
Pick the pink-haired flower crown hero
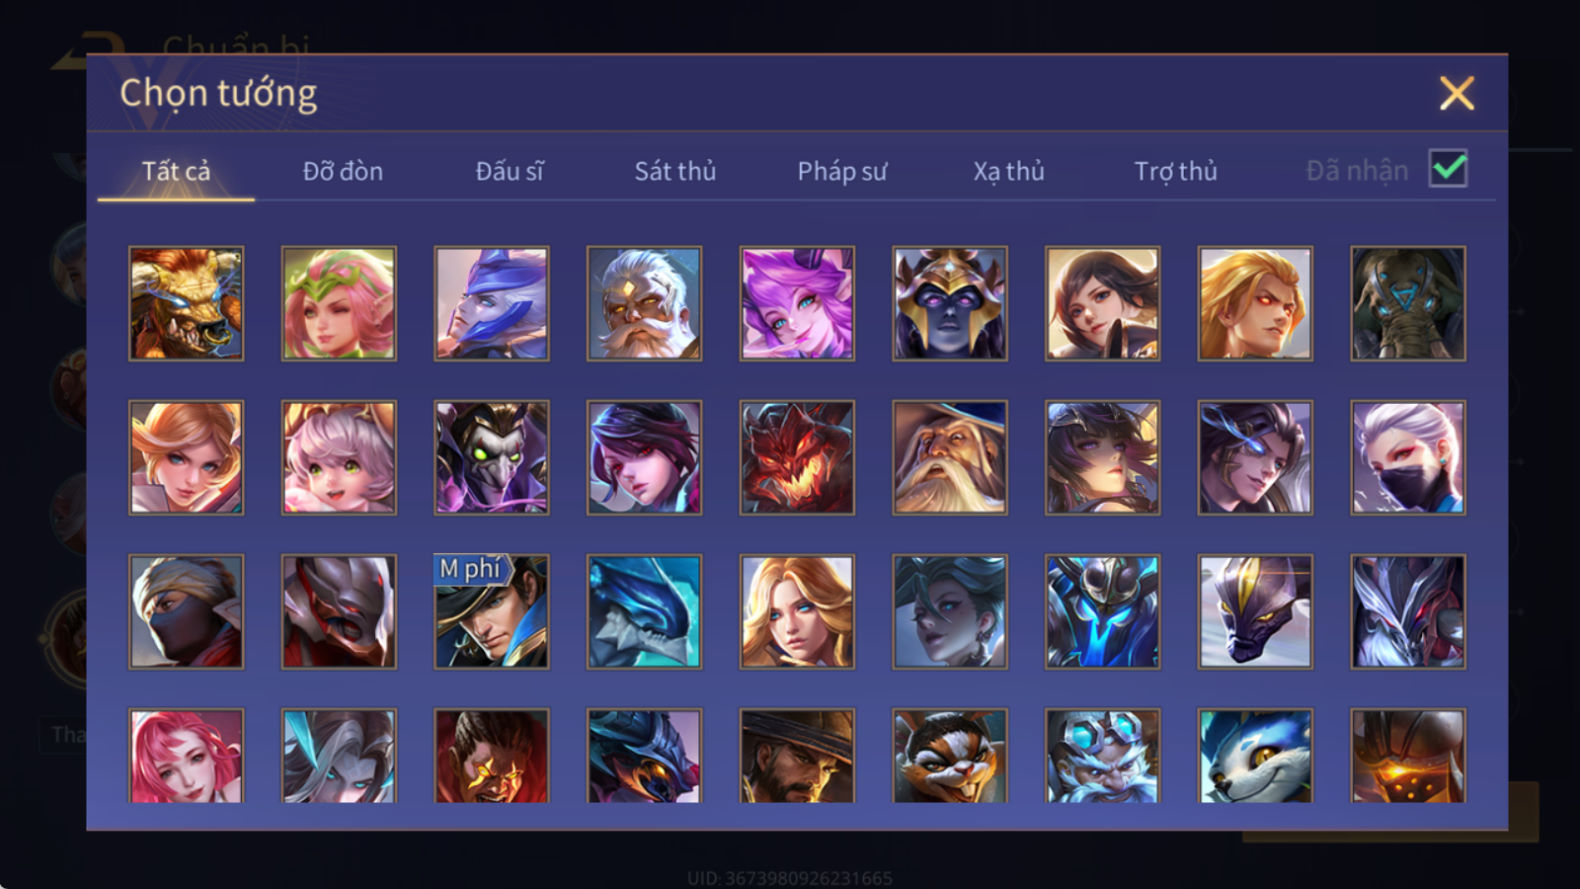(x=339, y=304)
